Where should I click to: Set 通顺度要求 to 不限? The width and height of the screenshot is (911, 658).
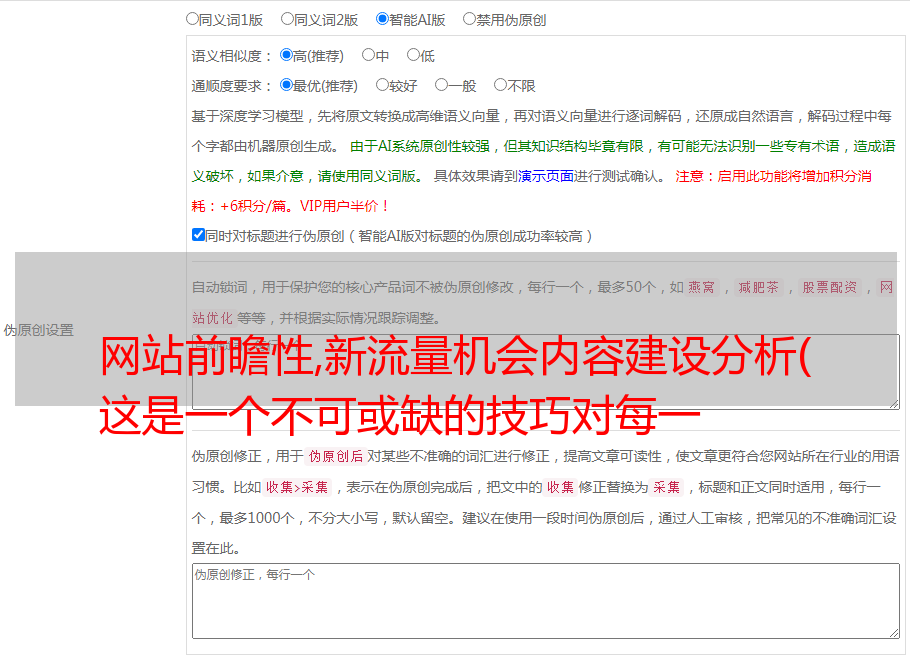[500, 85]
